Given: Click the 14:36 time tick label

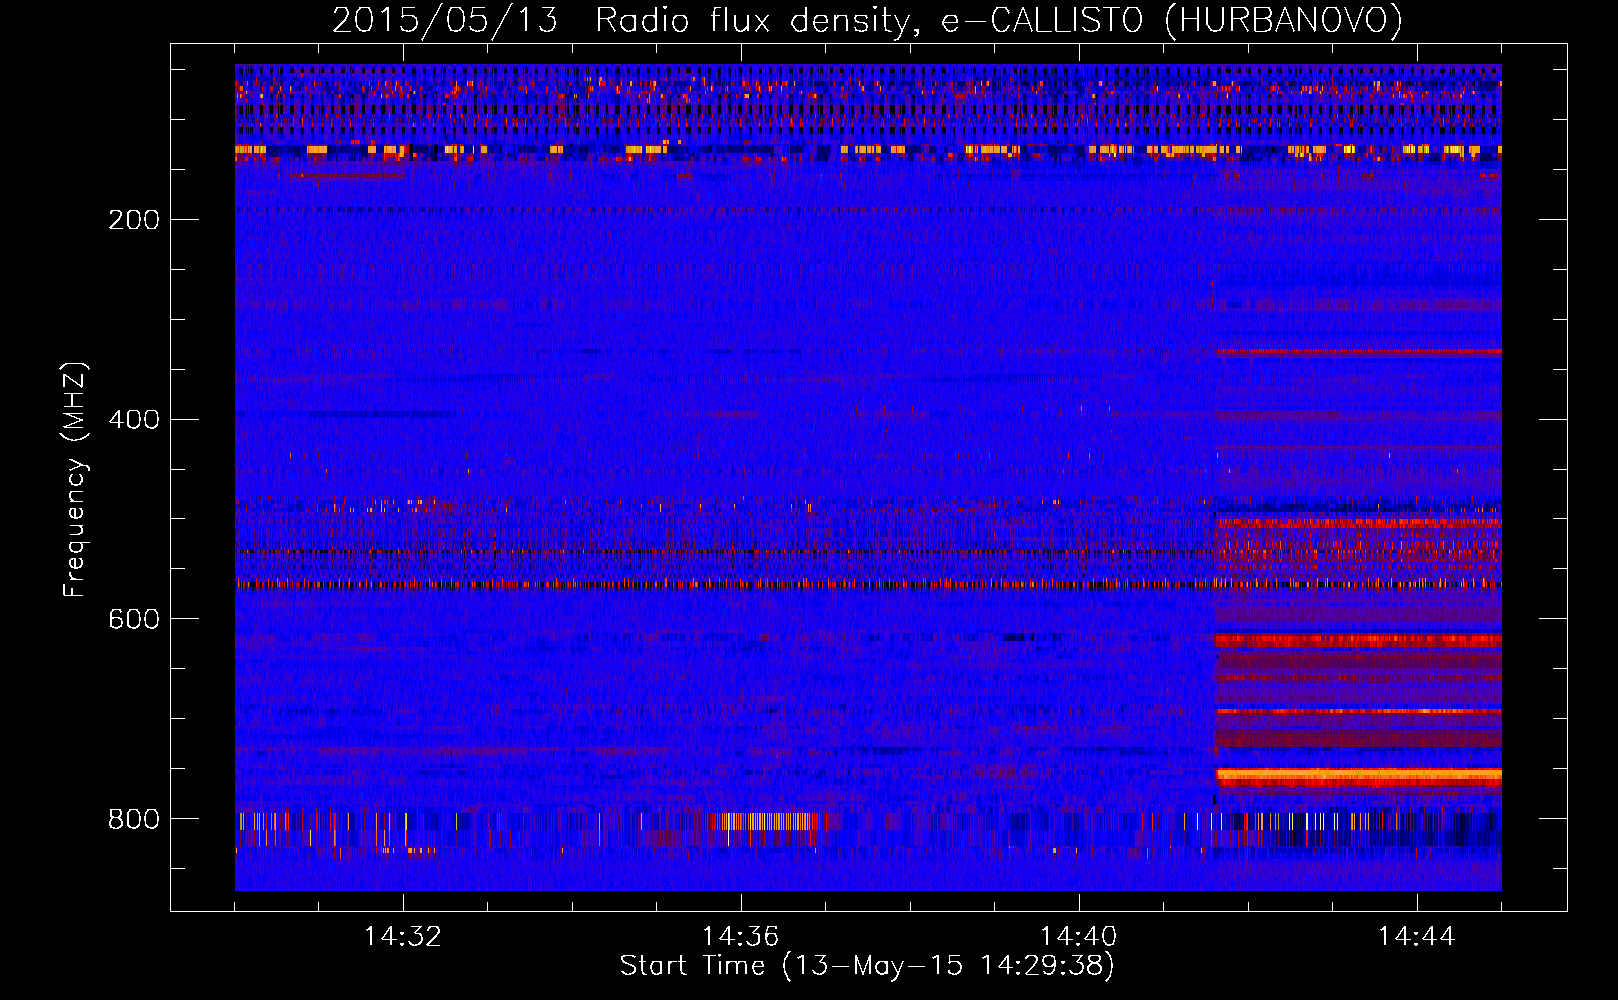Looking at the screenshot, I should point(741,937).
